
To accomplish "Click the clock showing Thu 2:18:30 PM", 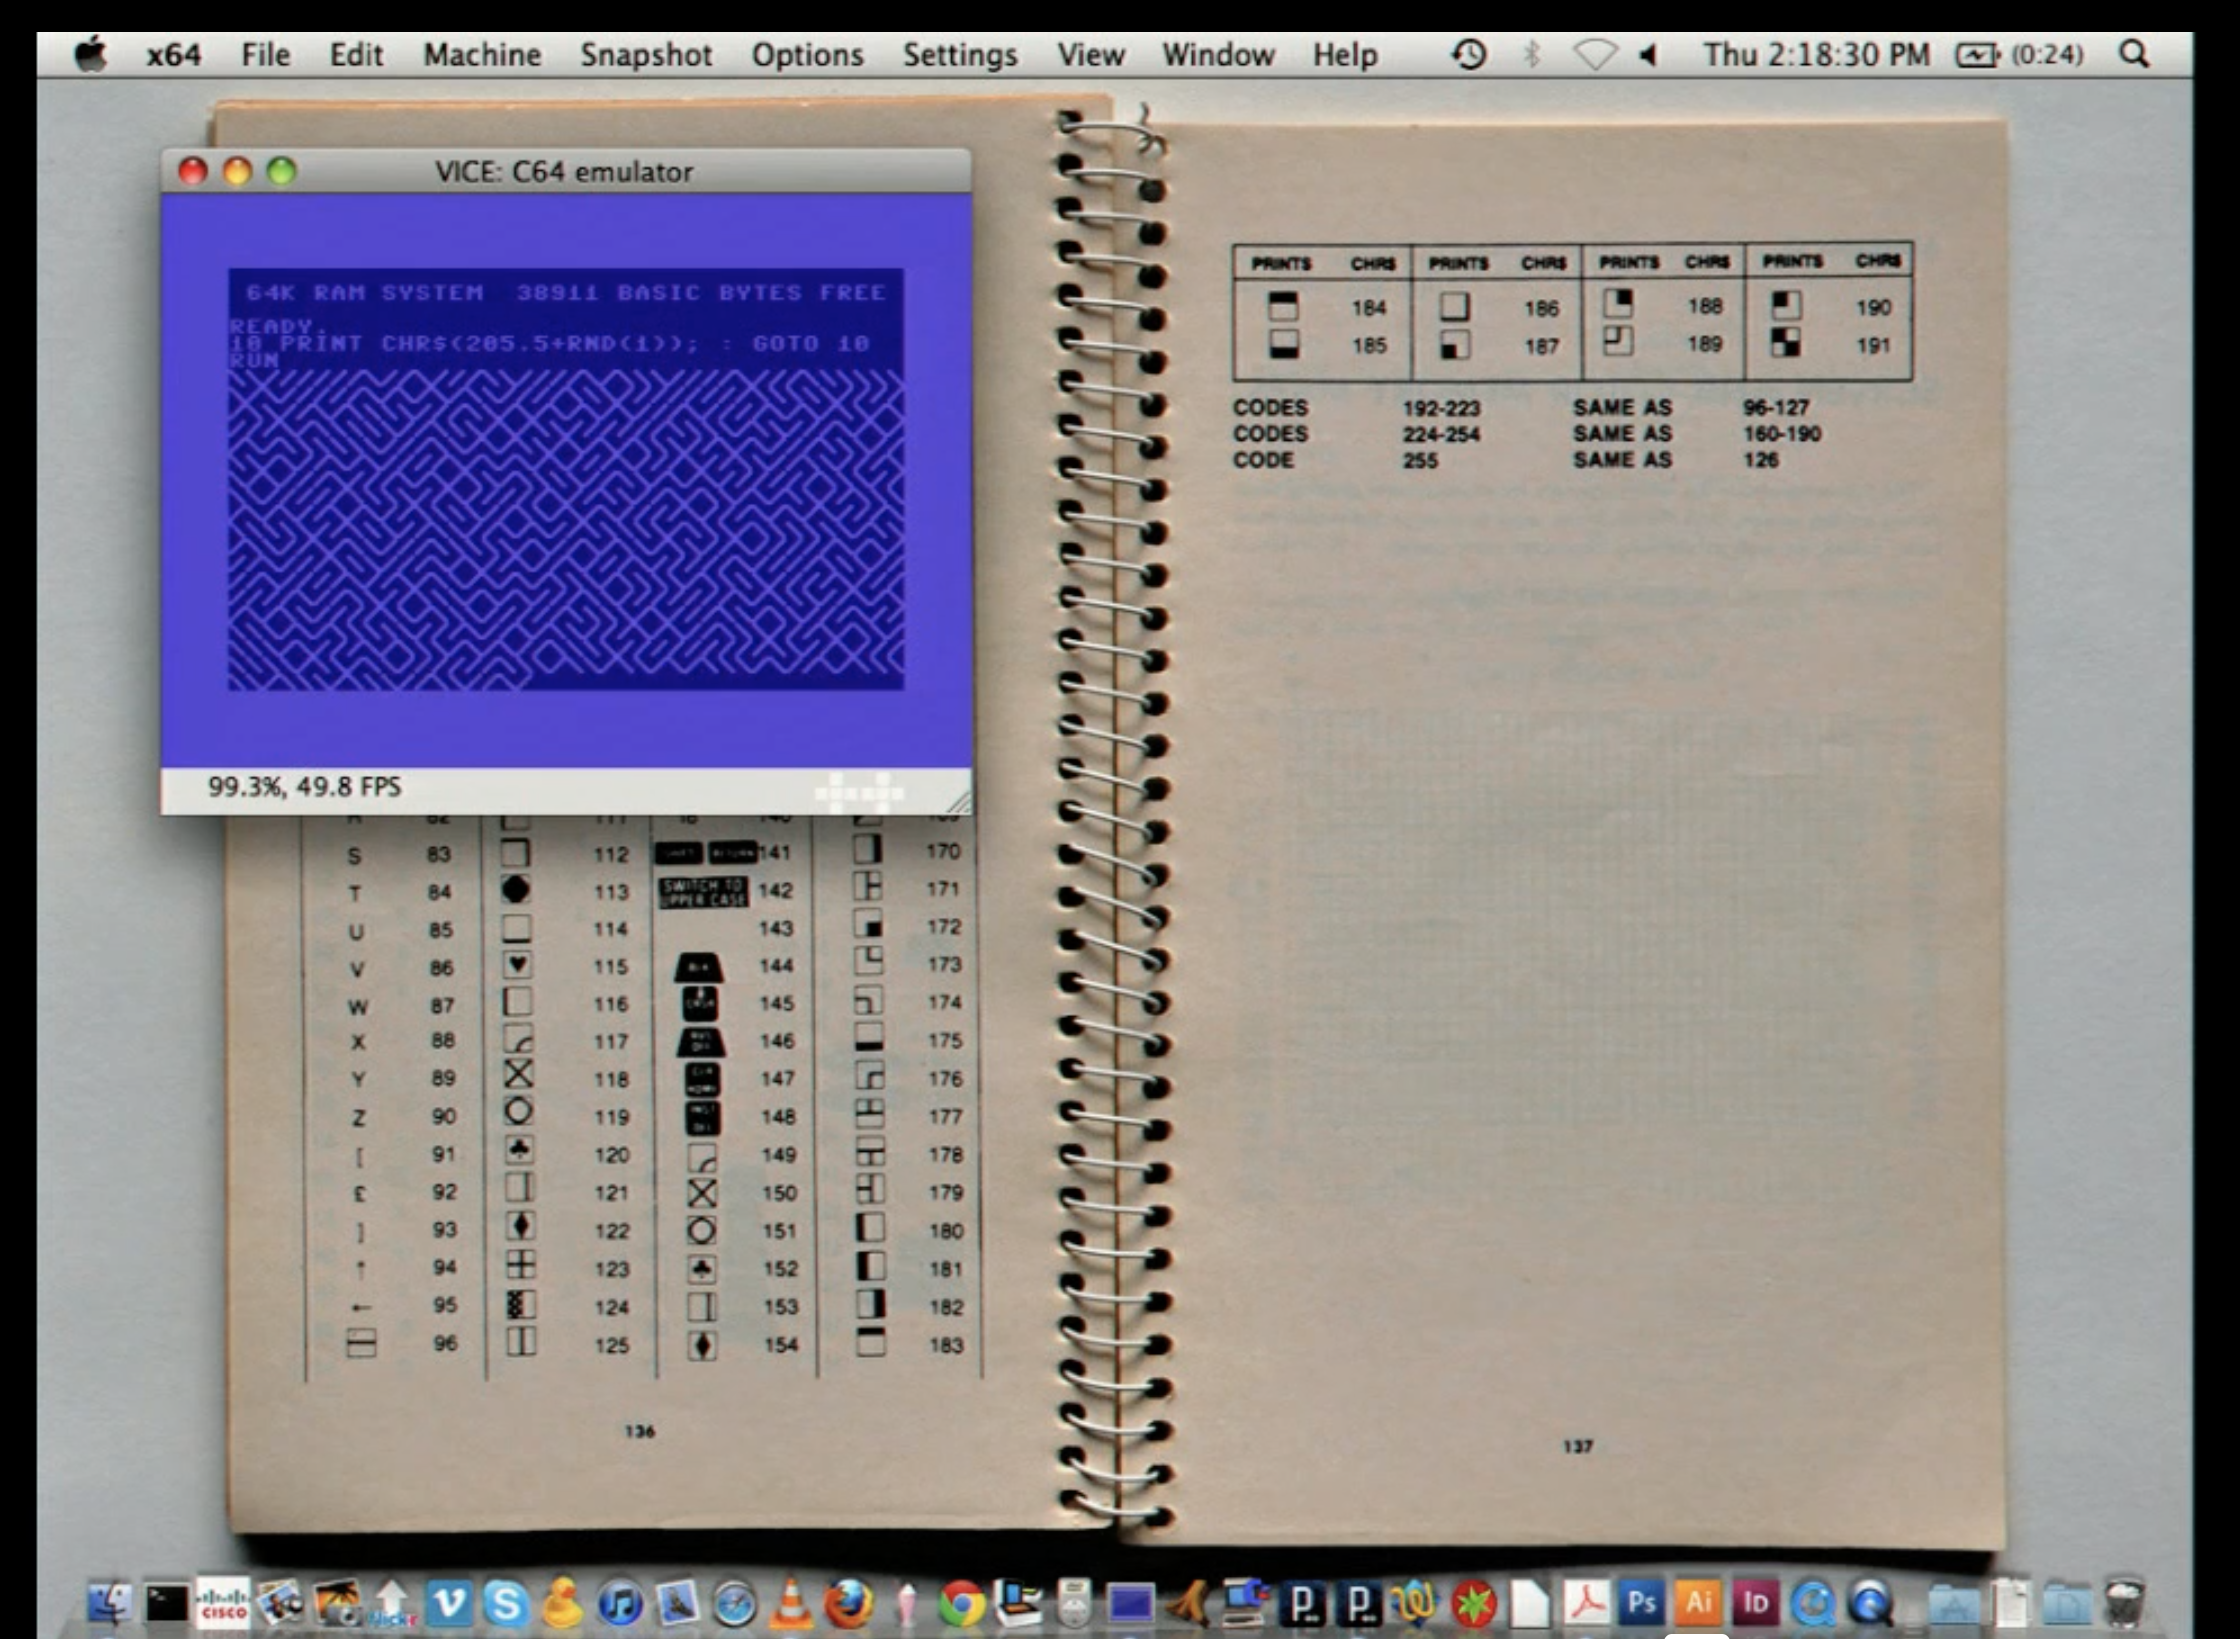I will click(x=1817, y=54).
